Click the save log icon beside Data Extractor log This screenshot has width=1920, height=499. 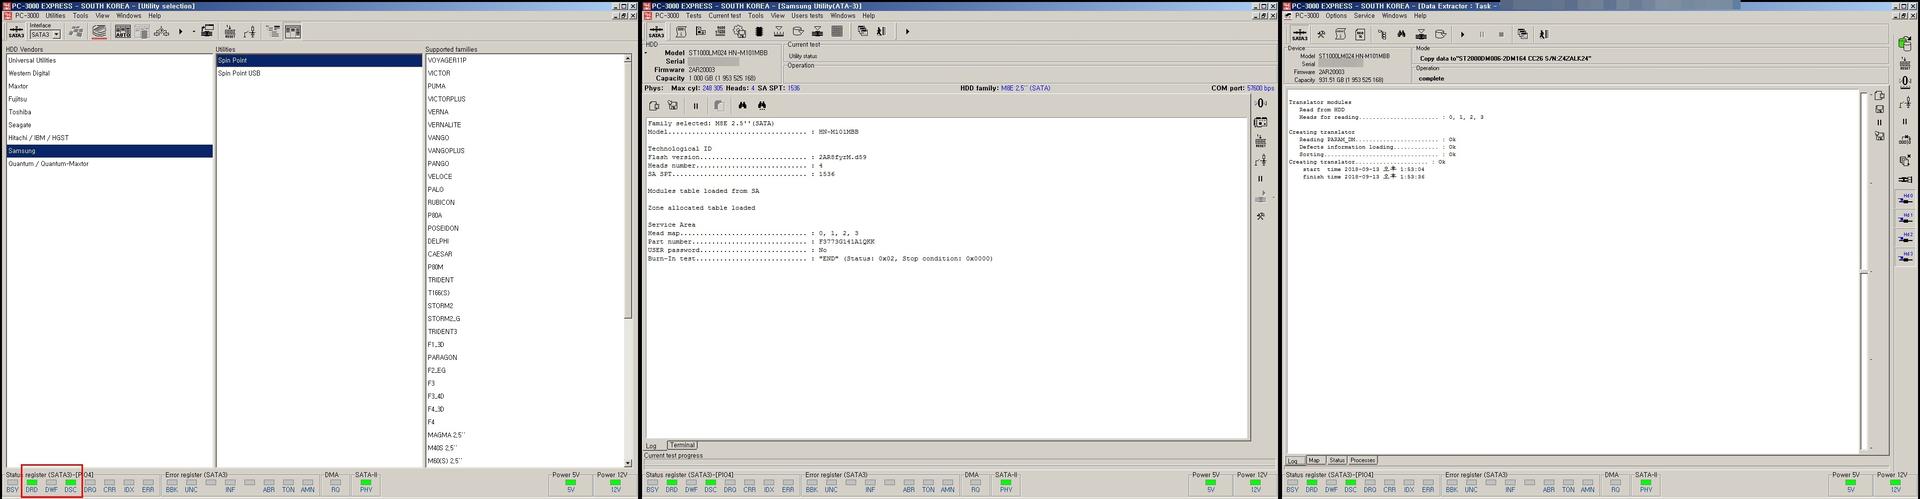(x=1880, y=108)
